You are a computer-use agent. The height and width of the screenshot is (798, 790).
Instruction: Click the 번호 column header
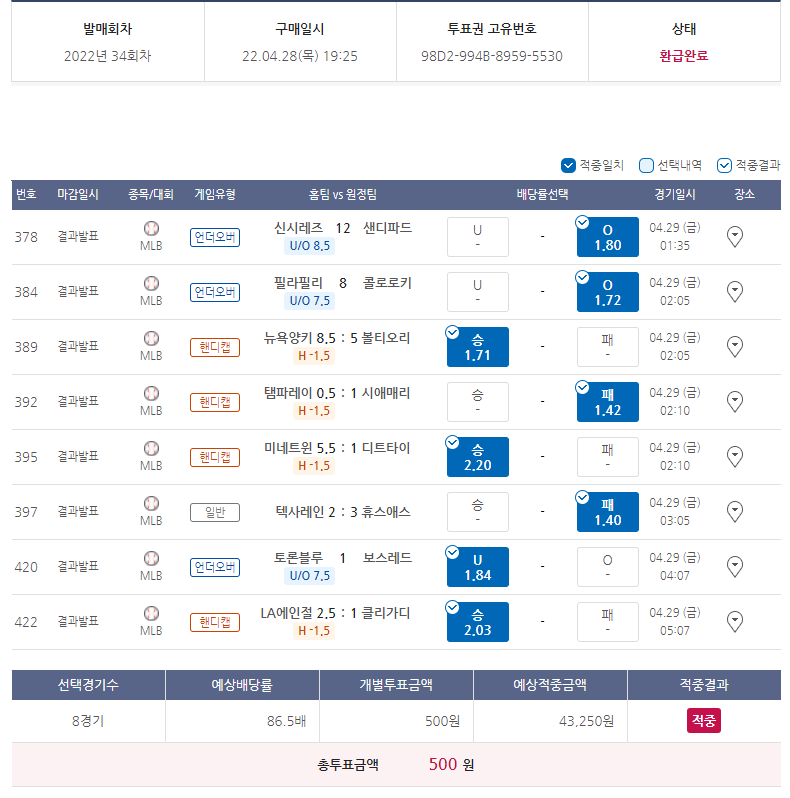coord(26,194)
